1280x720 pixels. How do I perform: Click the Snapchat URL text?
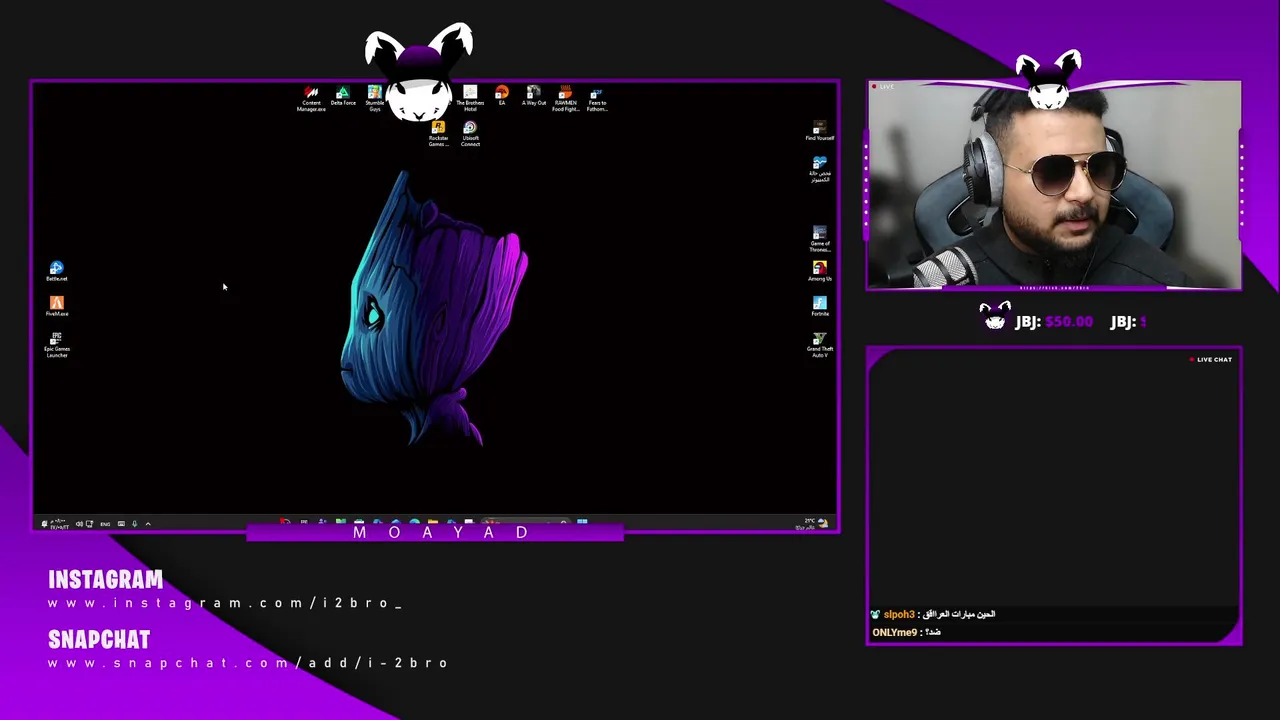248,663
